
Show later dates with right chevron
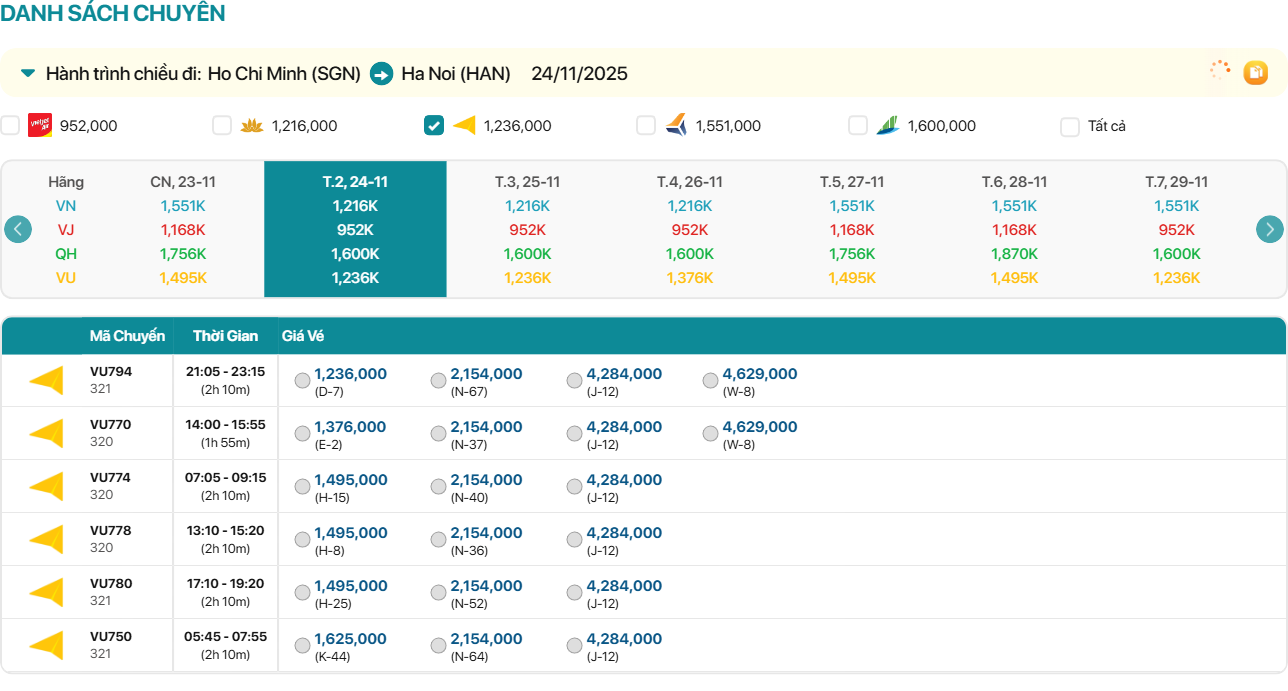(x=1269, y=229)
